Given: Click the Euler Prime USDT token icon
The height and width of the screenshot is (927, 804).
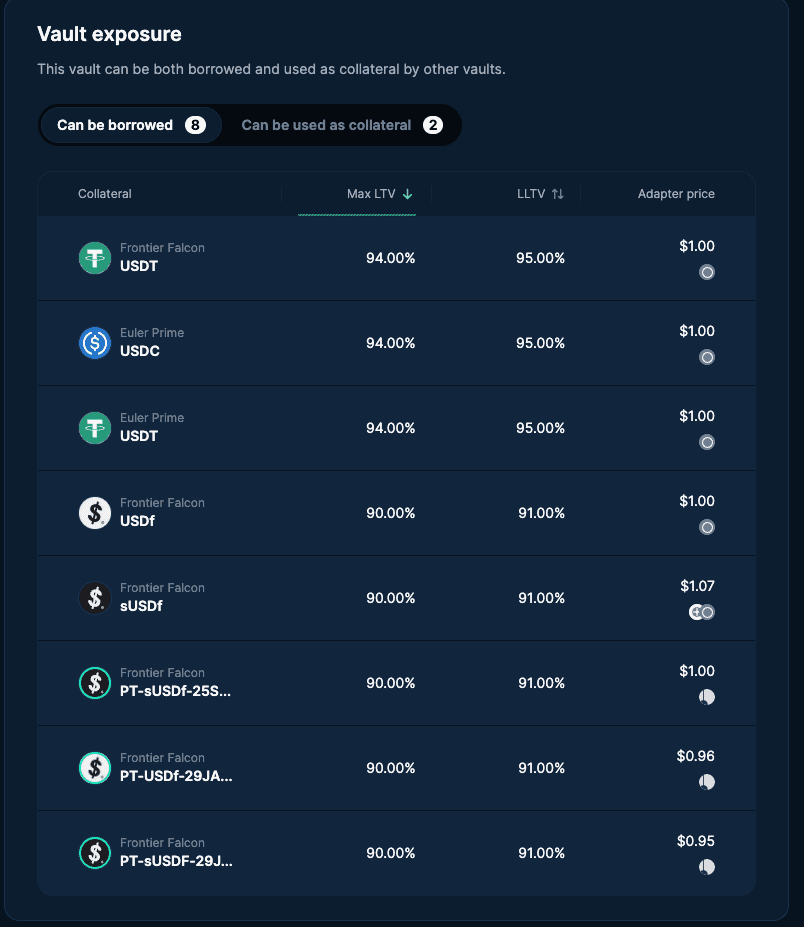Looking at the screenshot, I should [x=95, y=428].
